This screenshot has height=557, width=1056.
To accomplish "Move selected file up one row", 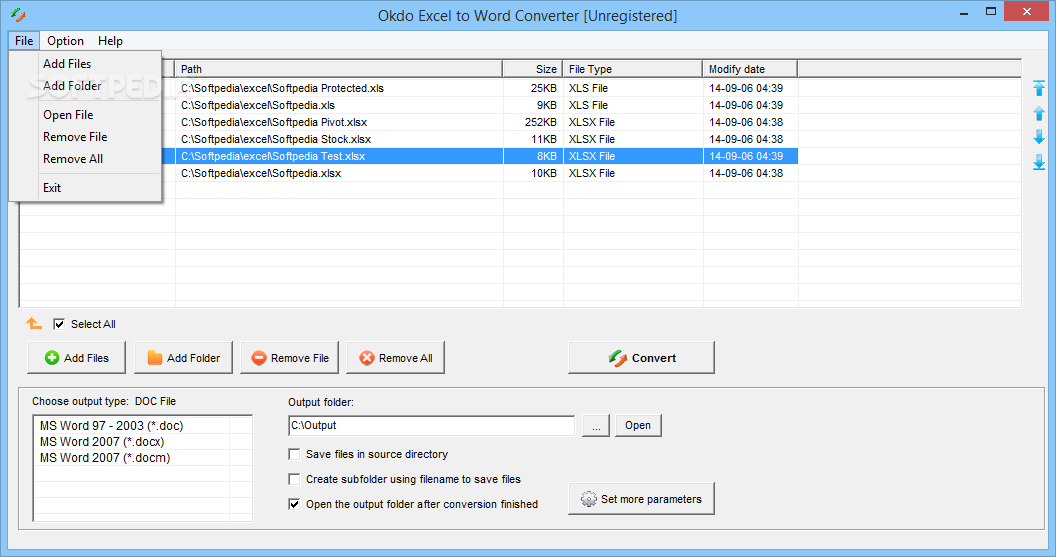I will point(1039,113).
